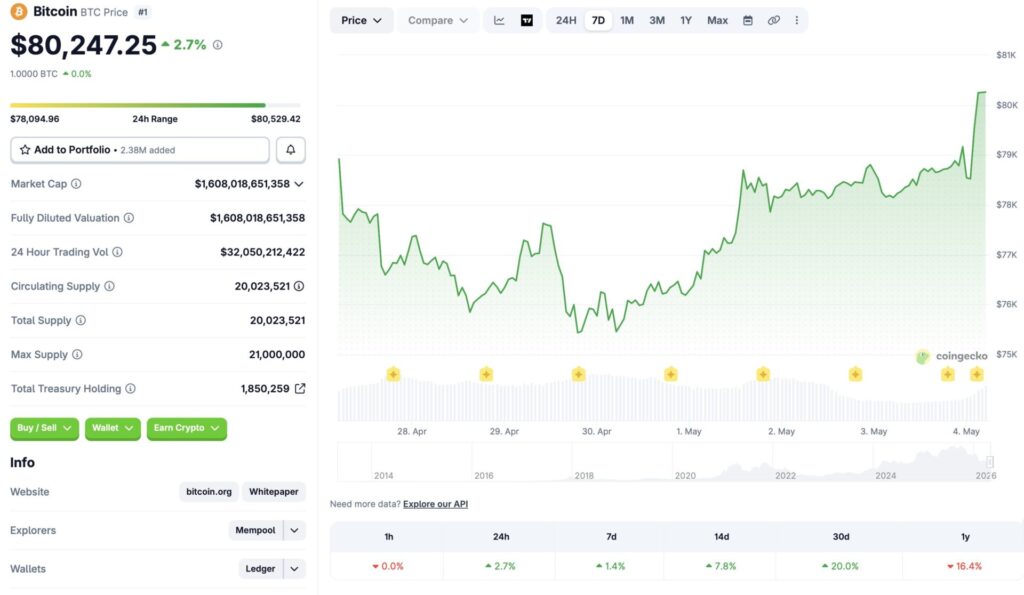Viewport: 1024px width, 595px height.
Task: Open 24 Hour Trading Vol info icon
Action: [118, 251]
